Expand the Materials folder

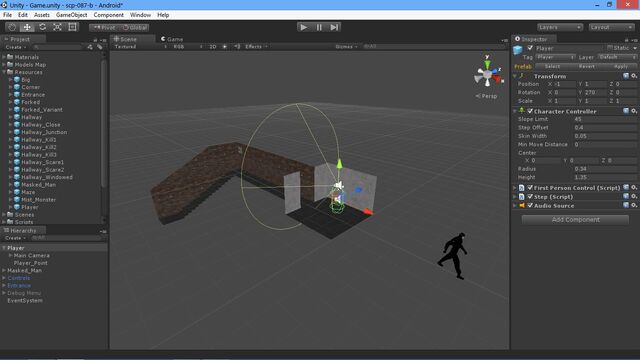4,57
